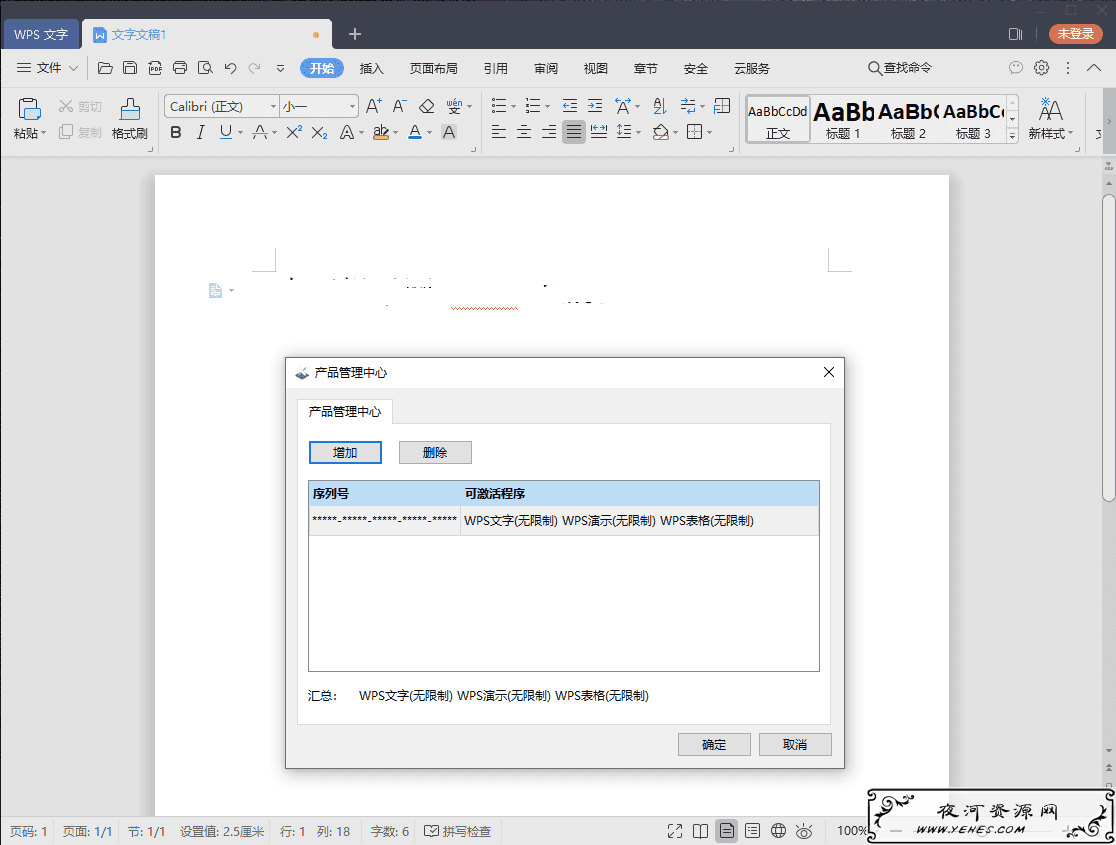Select the 文字文稿1 document tab
Viewport: 1116px width, 845px height.
click(206, 34)
